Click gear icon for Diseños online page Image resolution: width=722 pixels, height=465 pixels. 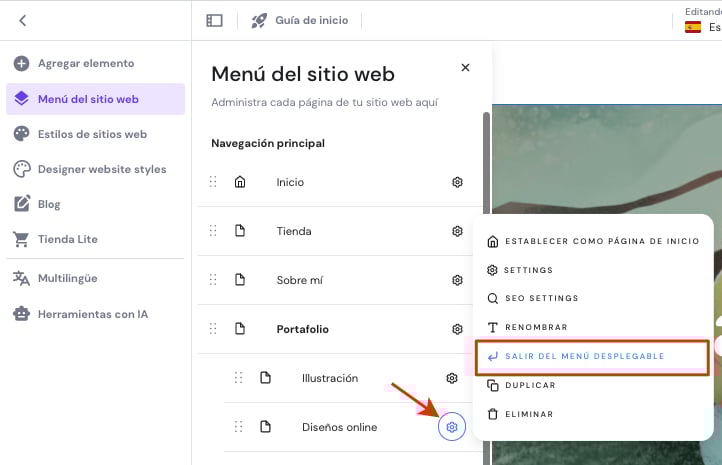tap(452, 427)
